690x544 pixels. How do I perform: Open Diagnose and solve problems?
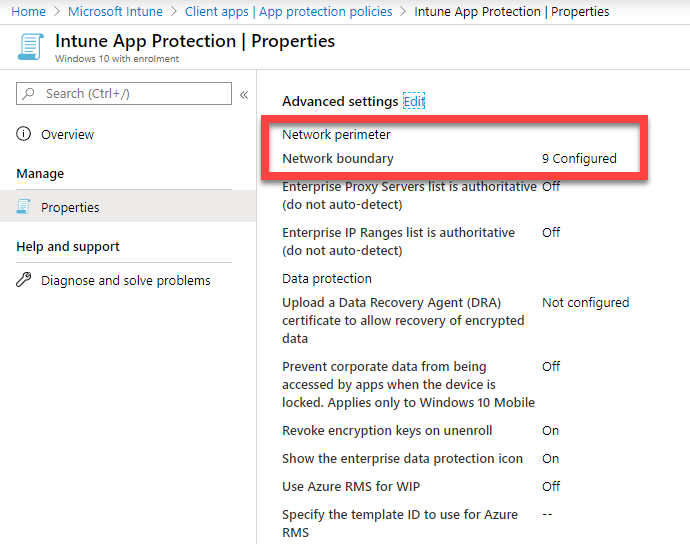click(125, 280)
